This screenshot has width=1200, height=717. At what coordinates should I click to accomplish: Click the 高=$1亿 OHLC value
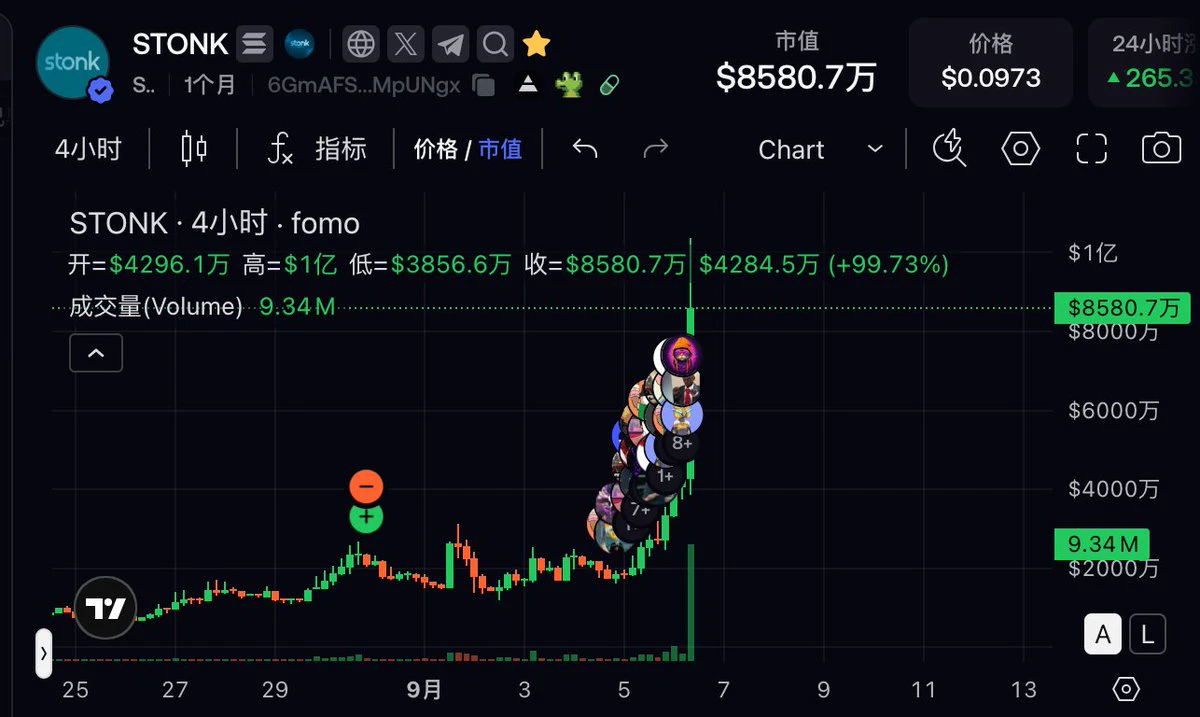pos(289,265)
